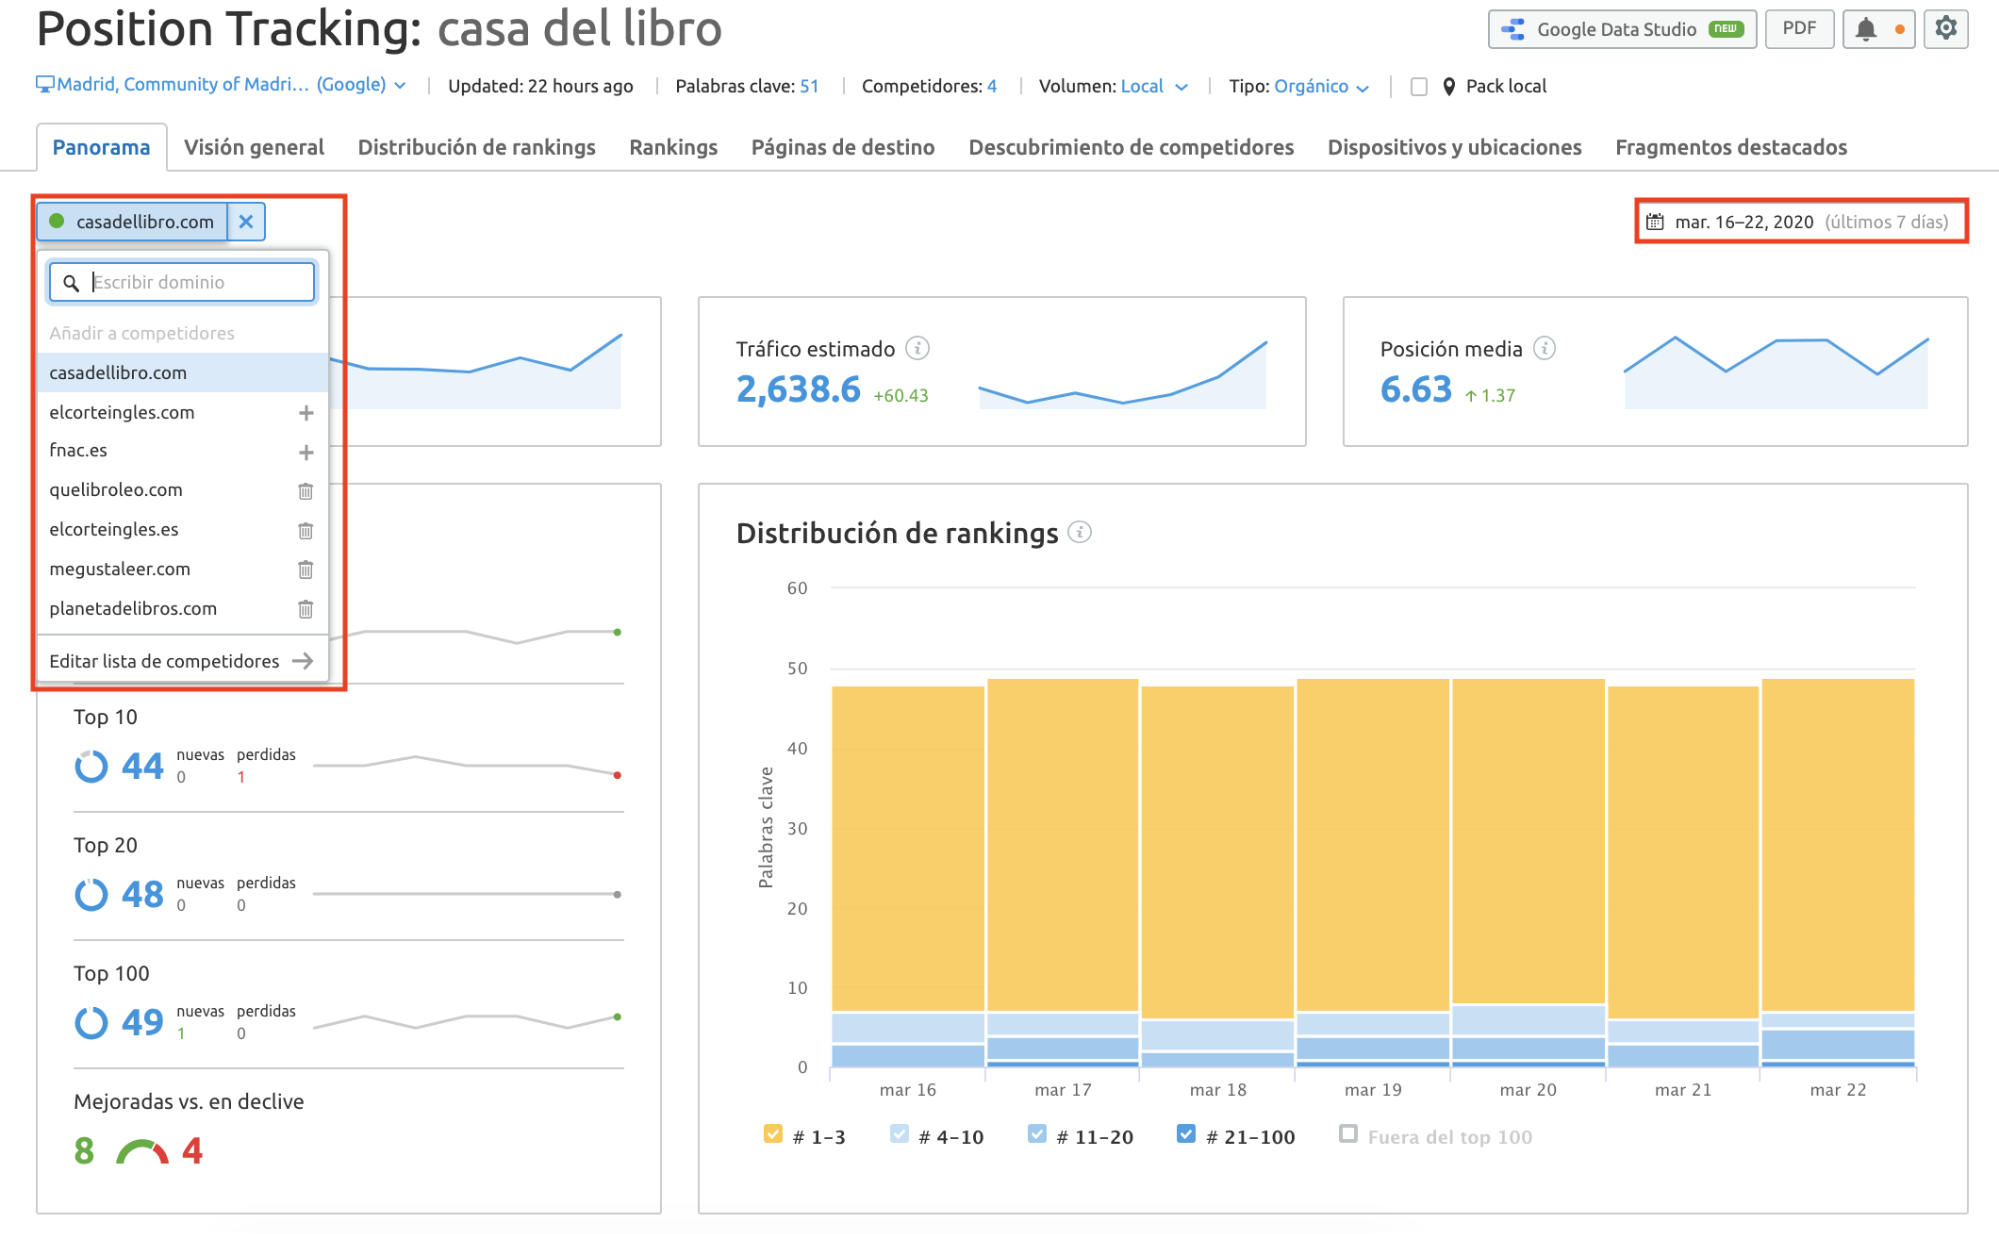The image size is (1999, 1234).
Task: Click the mar 19 bar in chart
Action: pyautogui.click(x=1373, y=873)
